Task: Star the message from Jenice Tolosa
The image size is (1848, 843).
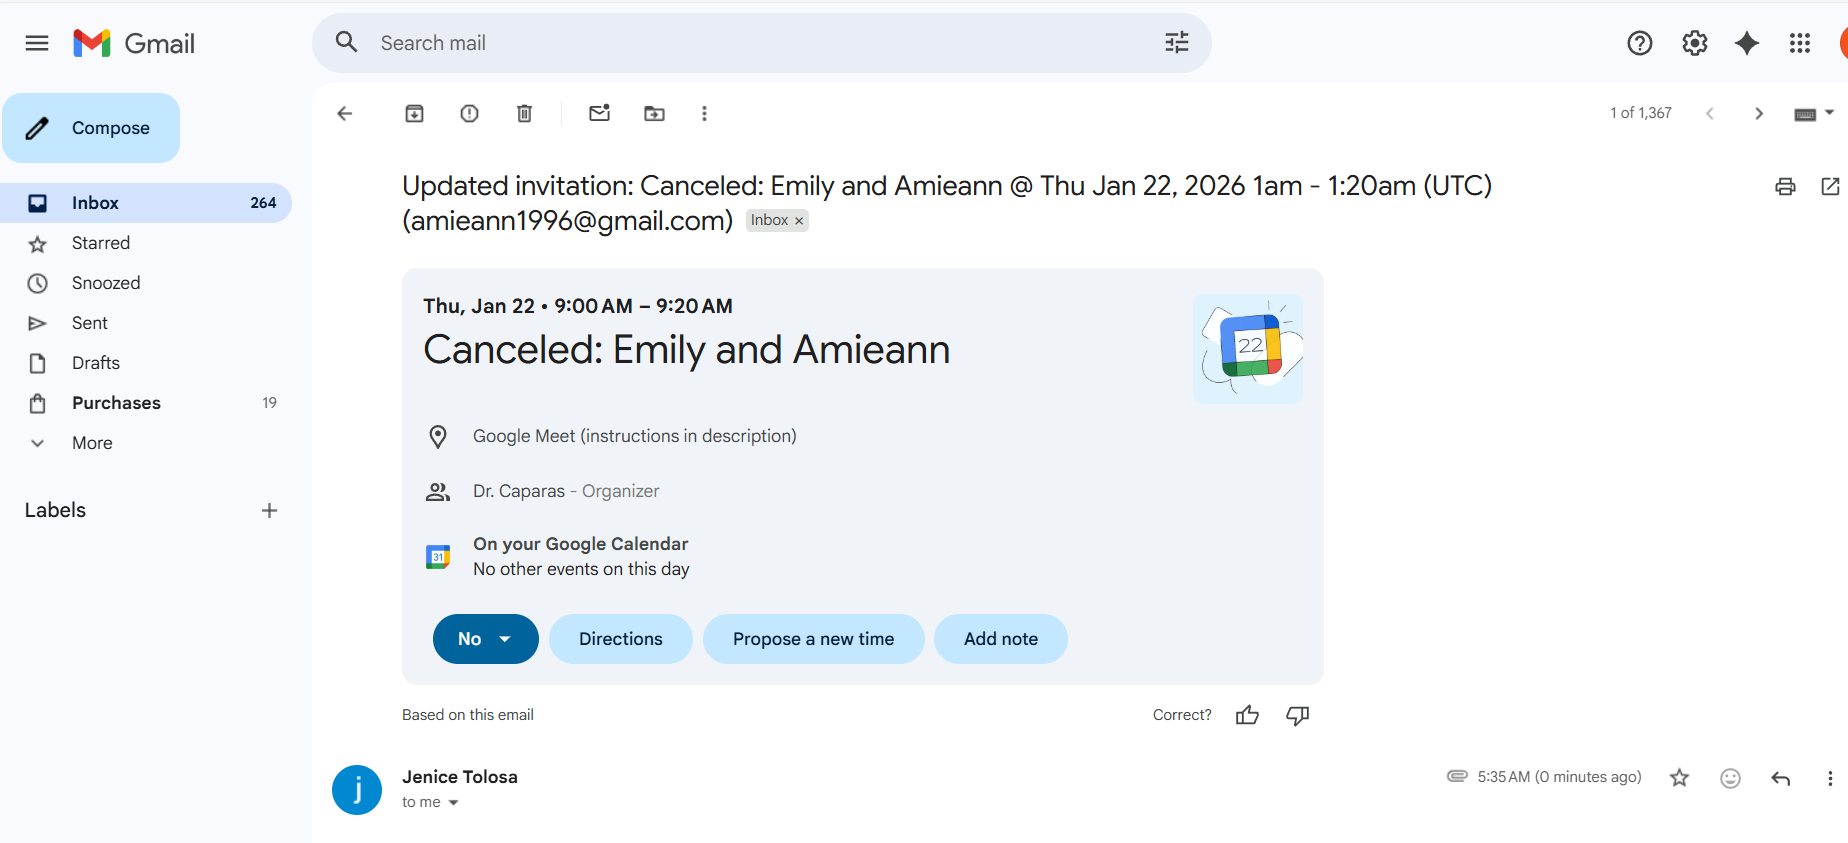Action: (x=1679, y=778)
